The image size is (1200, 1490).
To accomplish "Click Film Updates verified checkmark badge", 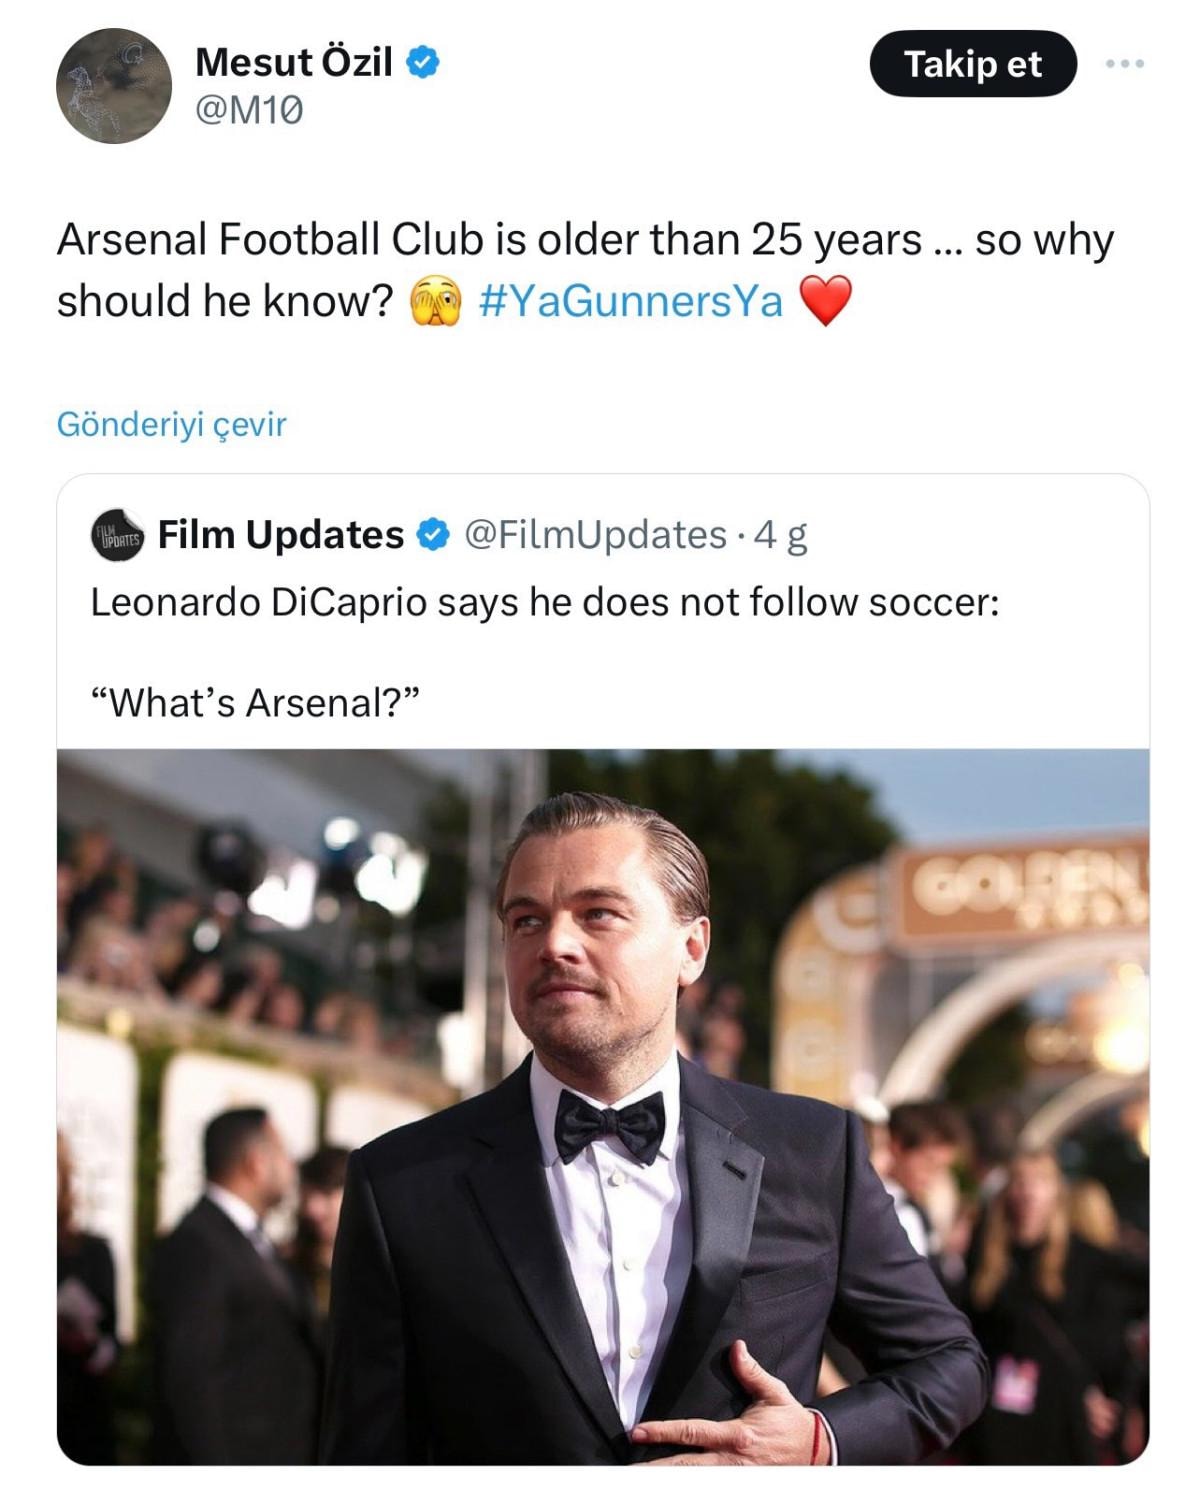I will tap(432, 535).
